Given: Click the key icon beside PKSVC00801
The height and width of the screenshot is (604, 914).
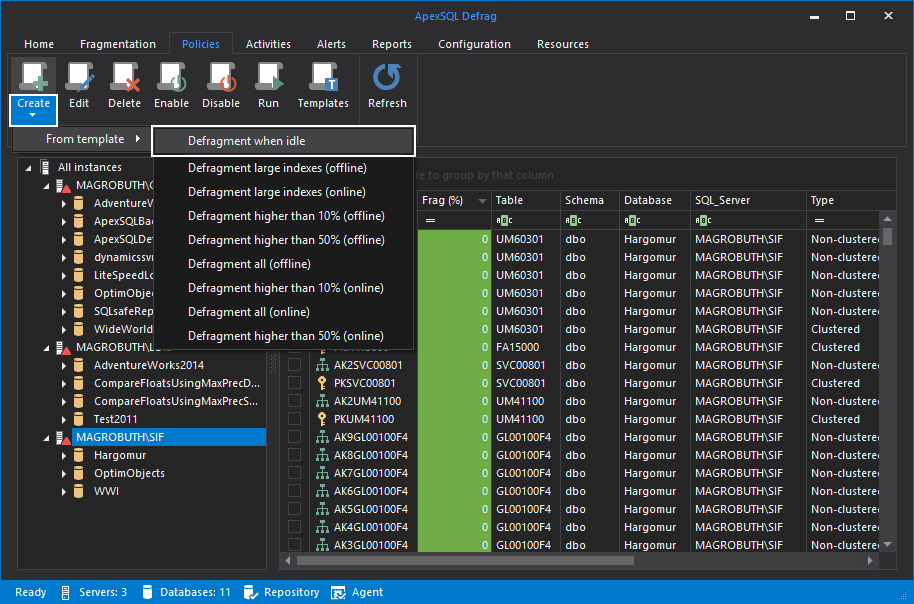Looking at the screenshot, I should point(322,383).
